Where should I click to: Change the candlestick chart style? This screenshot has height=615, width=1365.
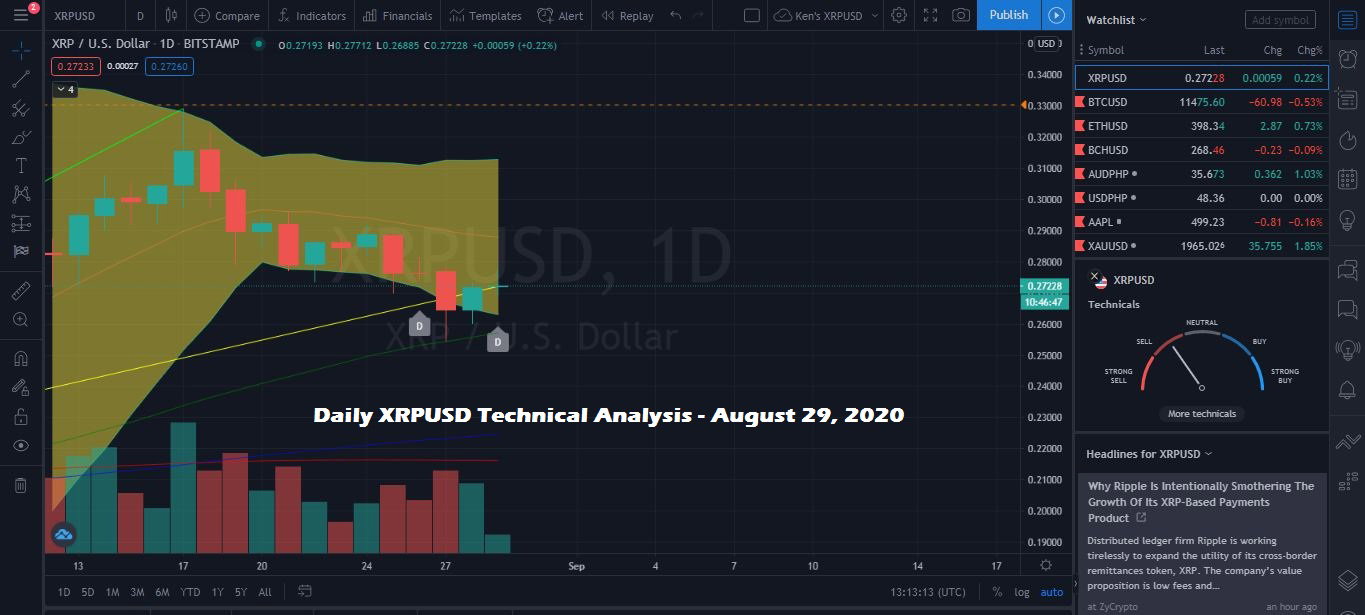pyautogui.click(x=171, y=15)
